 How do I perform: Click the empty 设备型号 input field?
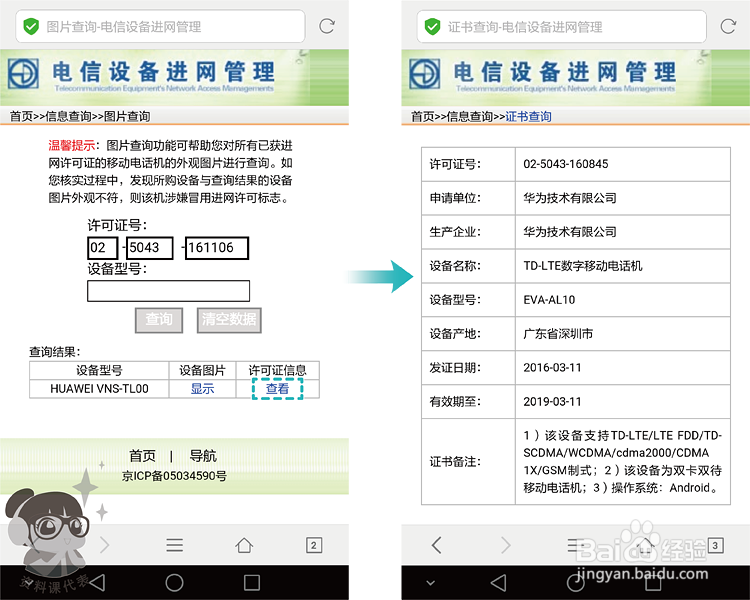pos(168,291)
